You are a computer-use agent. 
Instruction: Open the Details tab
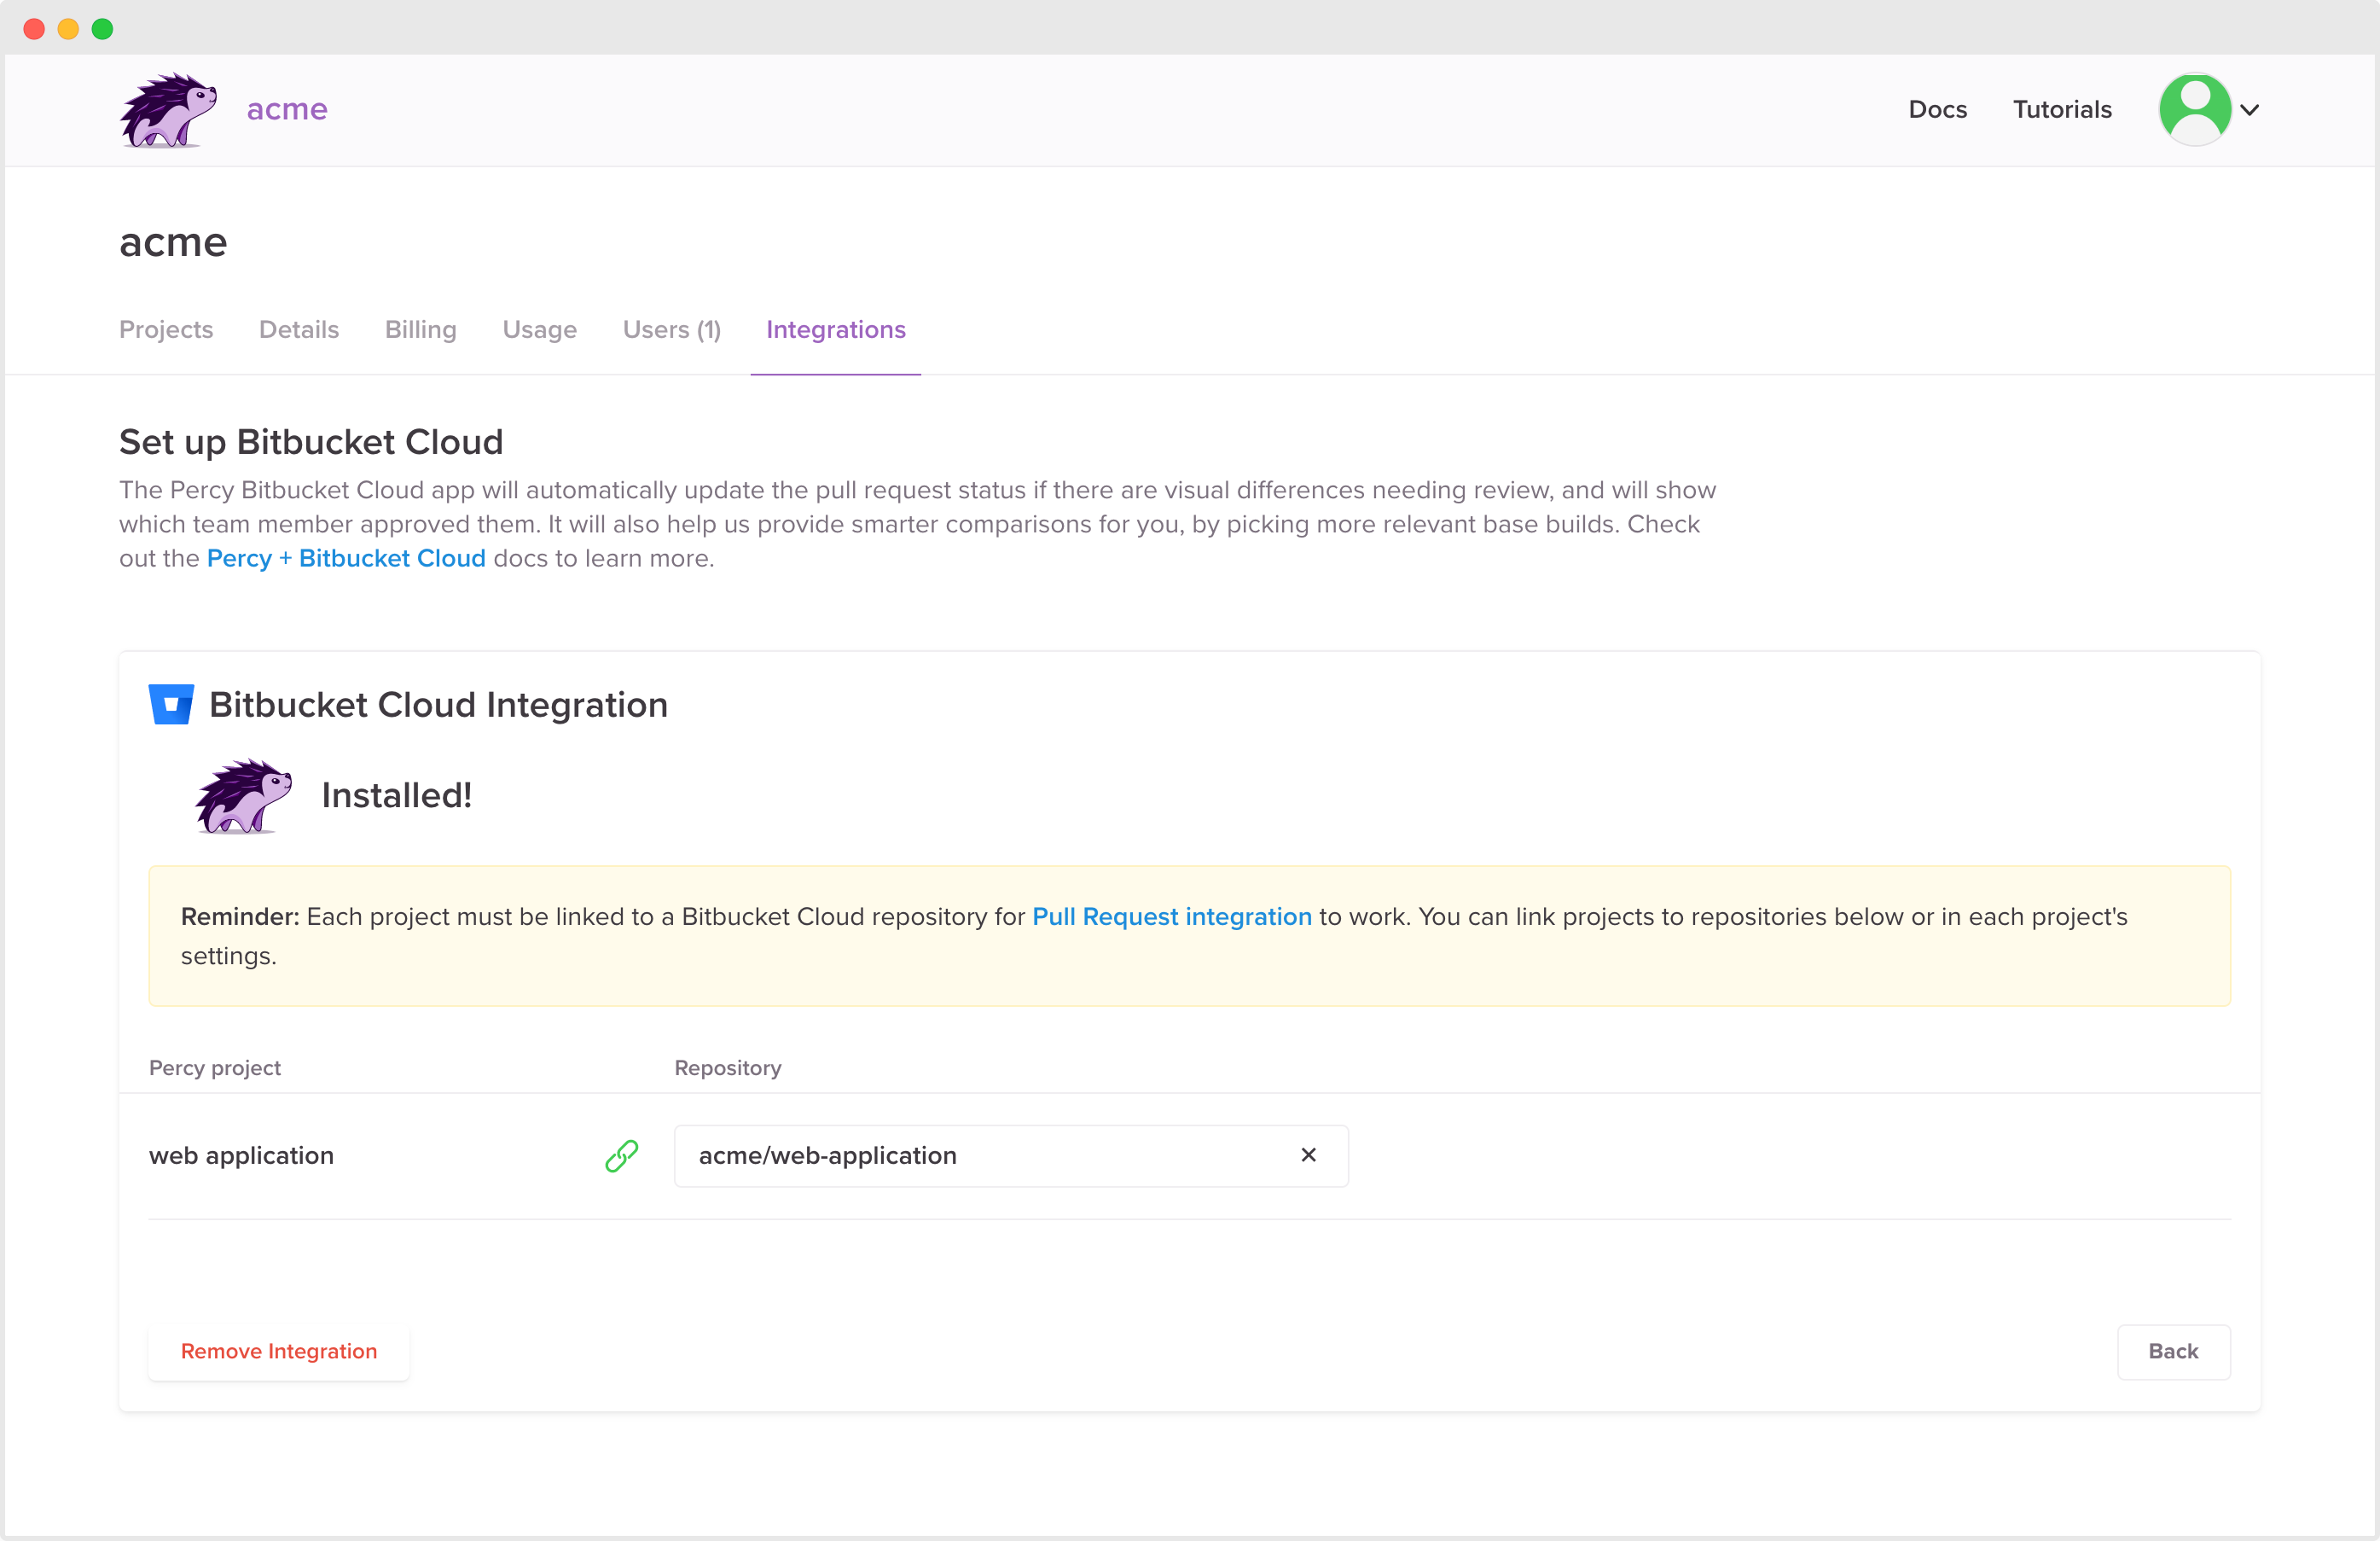pos(298,329)
